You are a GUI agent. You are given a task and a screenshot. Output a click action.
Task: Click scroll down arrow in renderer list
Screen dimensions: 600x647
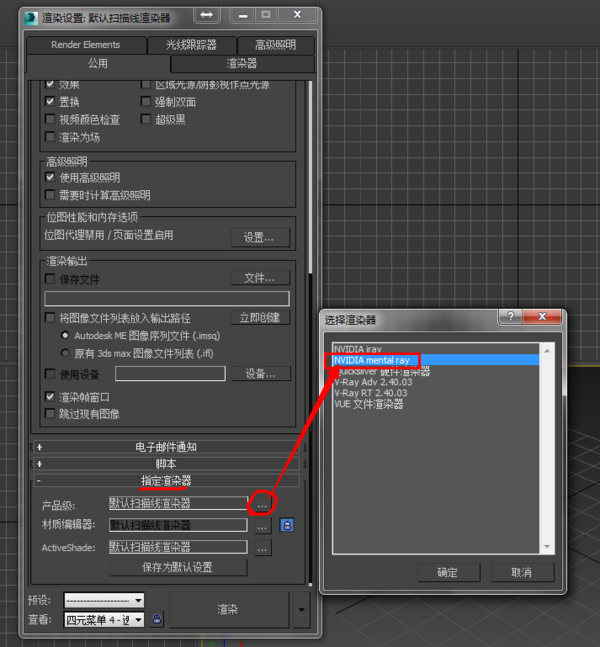pos(547,547)
